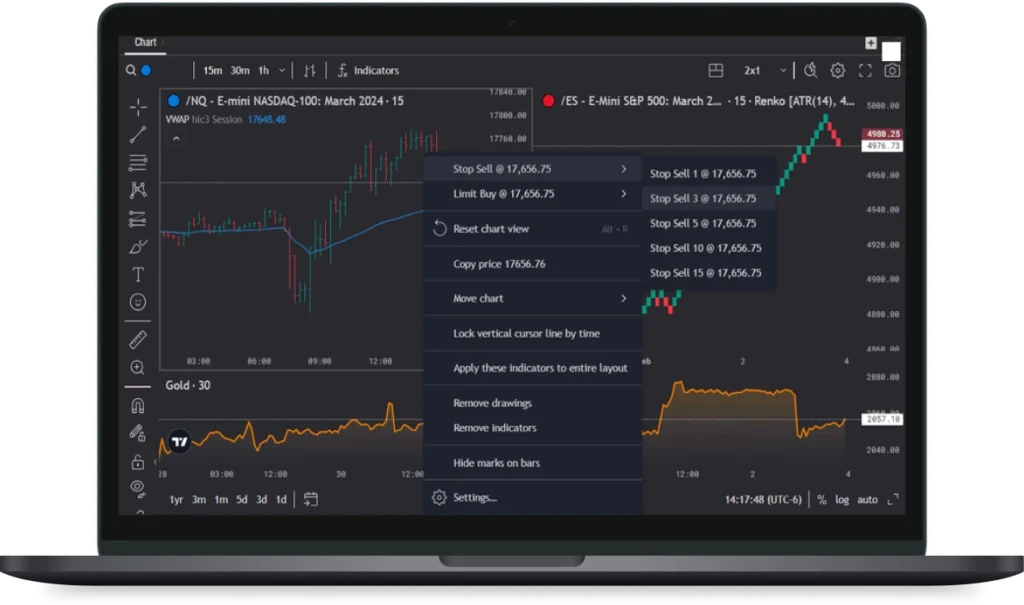Viewport: 1024px width, 605px height.
Task: Open the Indicators button
Action: 367,71
